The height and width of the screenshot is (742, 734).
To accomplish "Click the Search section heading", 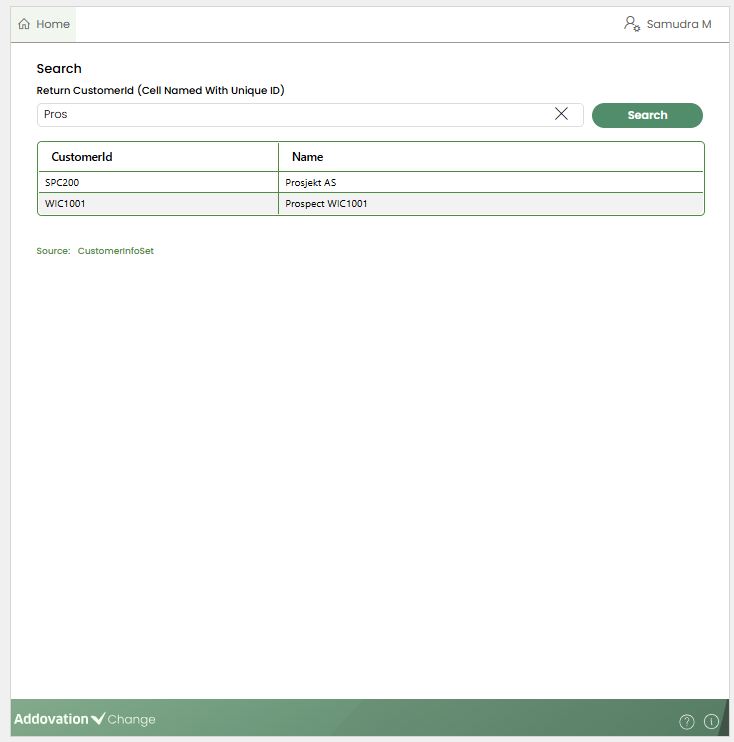I will pos(59,69).
